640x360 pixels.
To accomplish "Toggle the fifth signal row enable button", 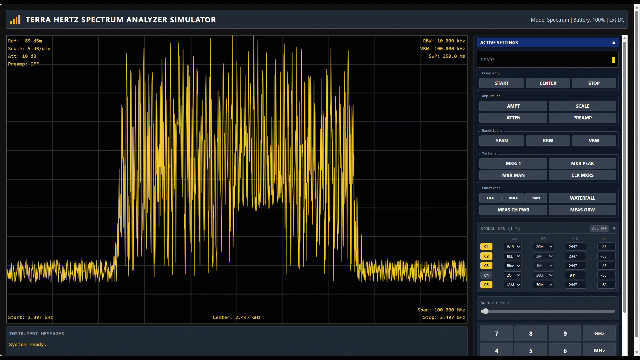I will click(486, 285).
